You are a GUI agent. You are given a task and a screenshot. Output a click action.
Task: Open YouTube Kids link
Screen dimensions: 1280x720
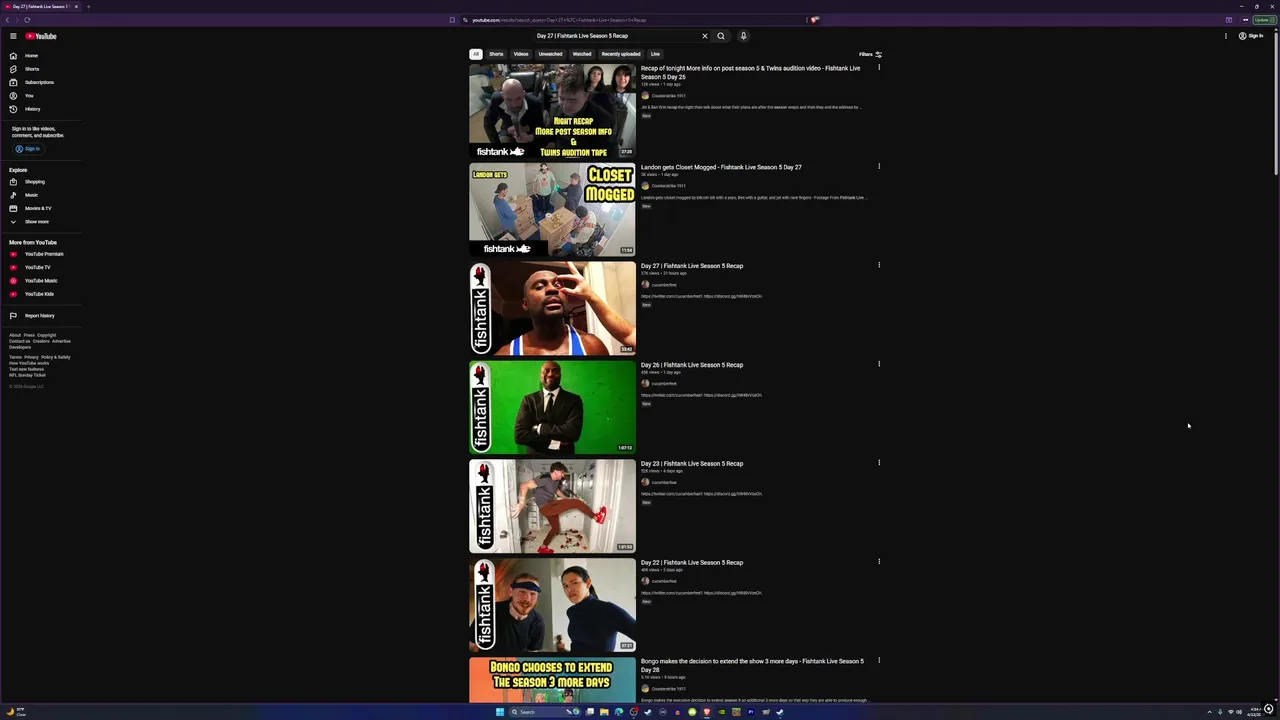click(x=39, y=294)
